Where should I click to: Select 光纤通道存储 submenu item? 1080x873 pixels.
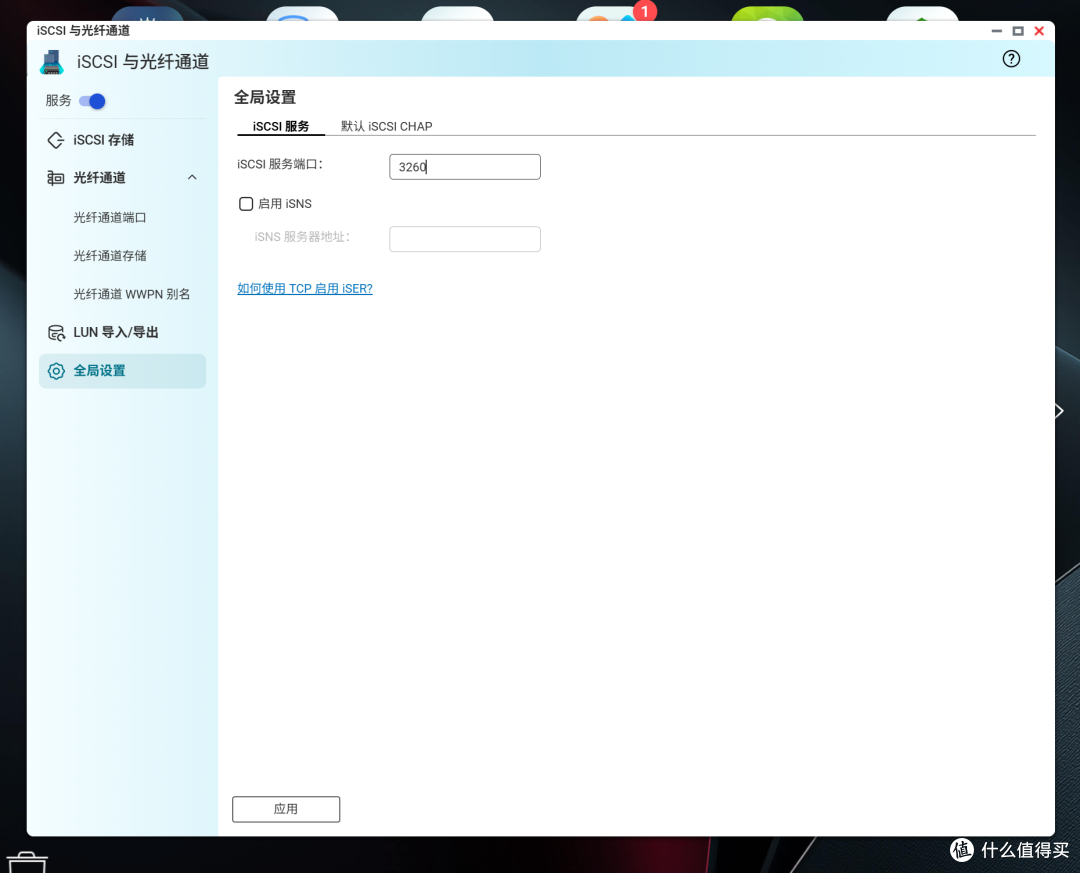pyautogui.click(x=110, y=256)
